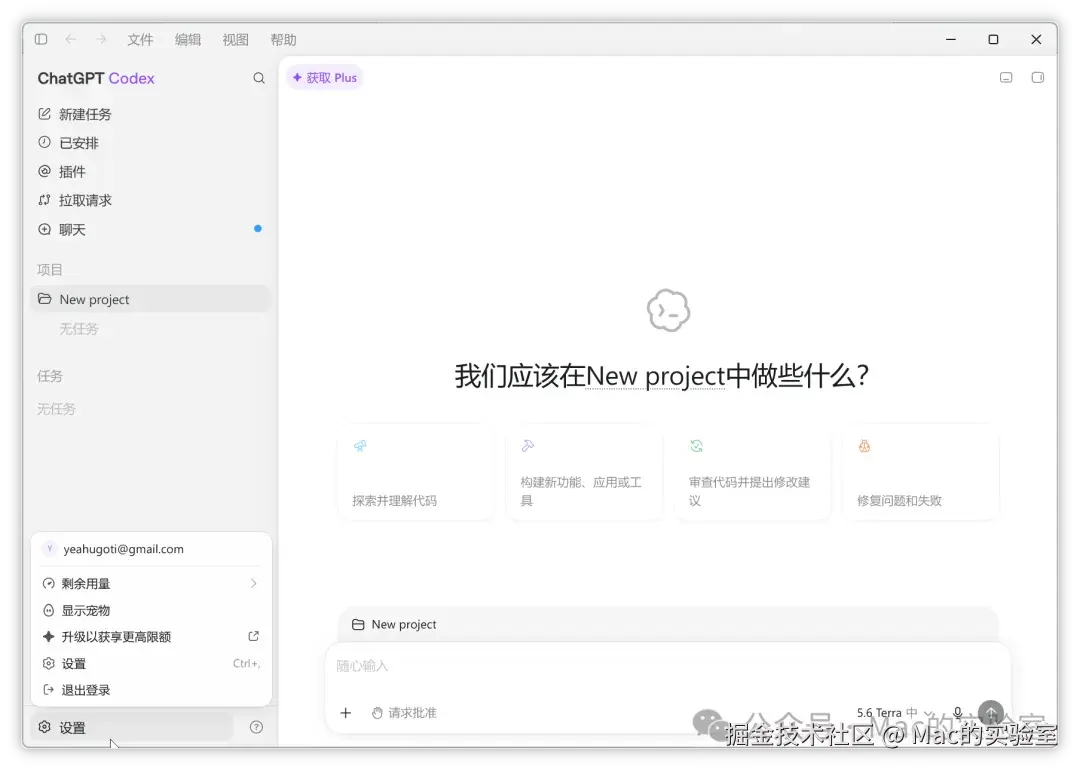Open the 拉取请求 pull requests item
Screen dimensions: 1080x770
(x=150, y=200)
